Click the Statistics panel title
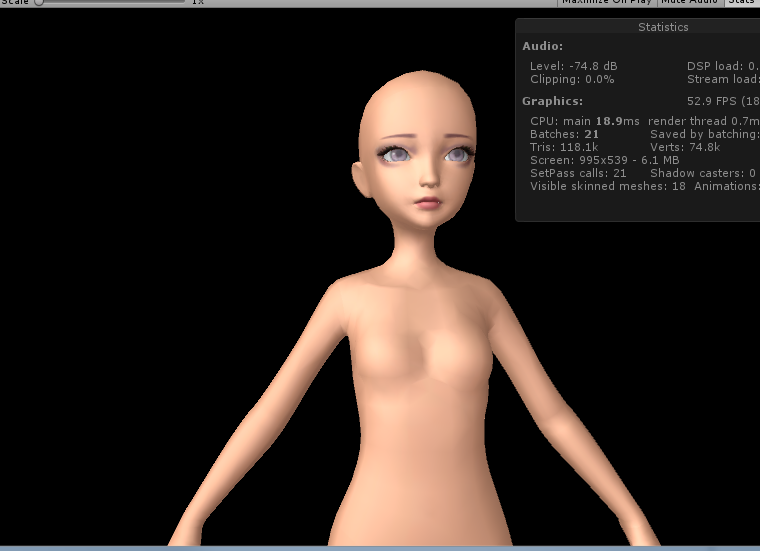Image resolution: width=760 pixels, height=551 pixels. (x=663, y=27)
